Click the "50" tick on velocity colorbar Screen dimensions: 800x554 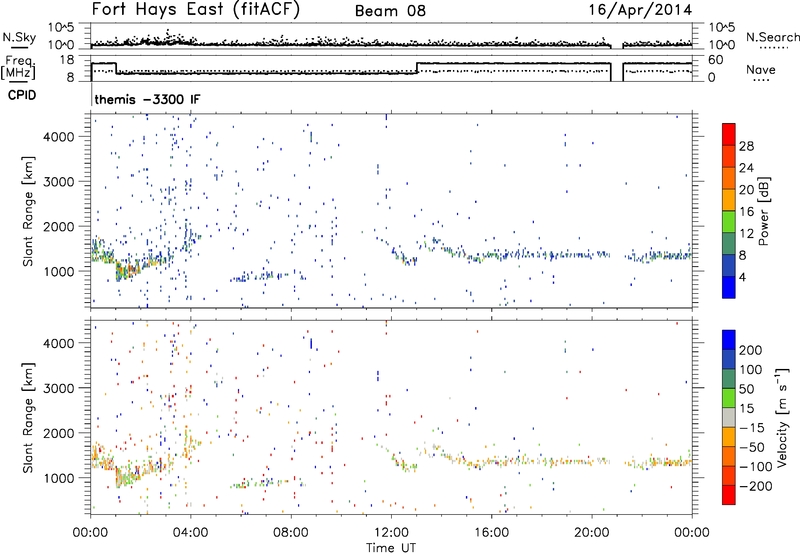[x=746, y=389]
